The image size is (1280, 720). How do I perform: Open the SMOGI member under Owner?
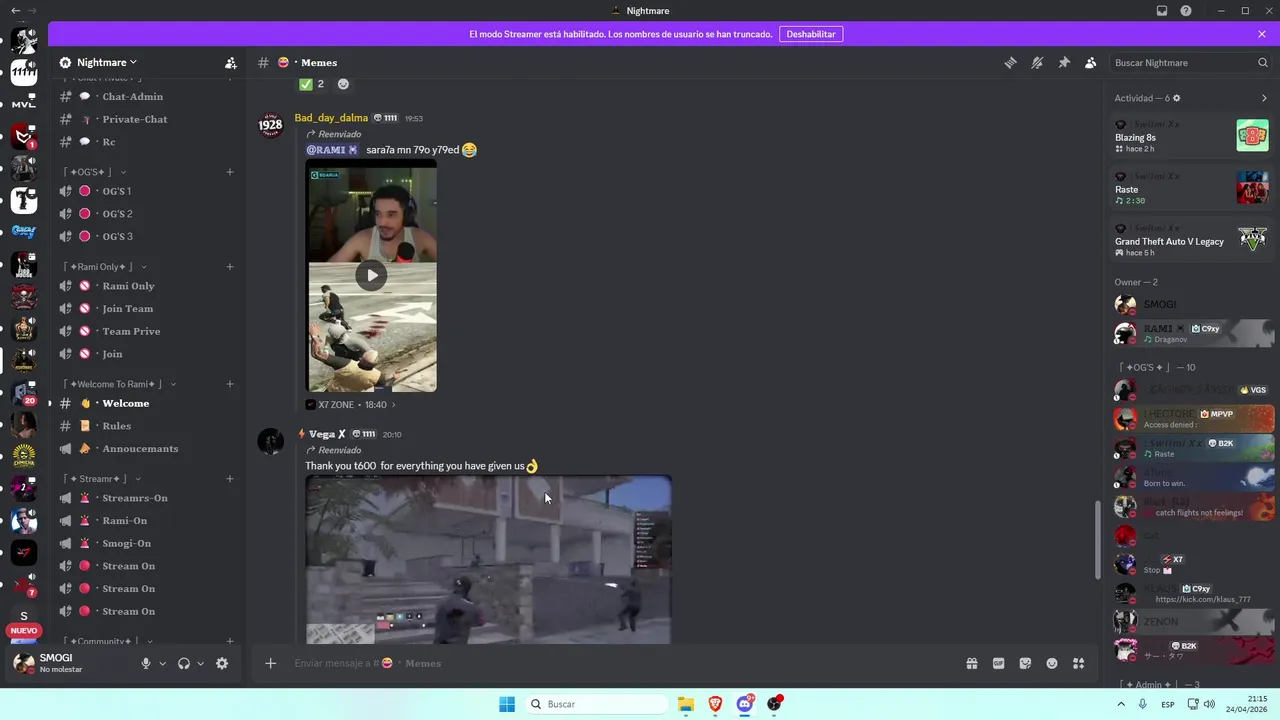(1191, 304)
